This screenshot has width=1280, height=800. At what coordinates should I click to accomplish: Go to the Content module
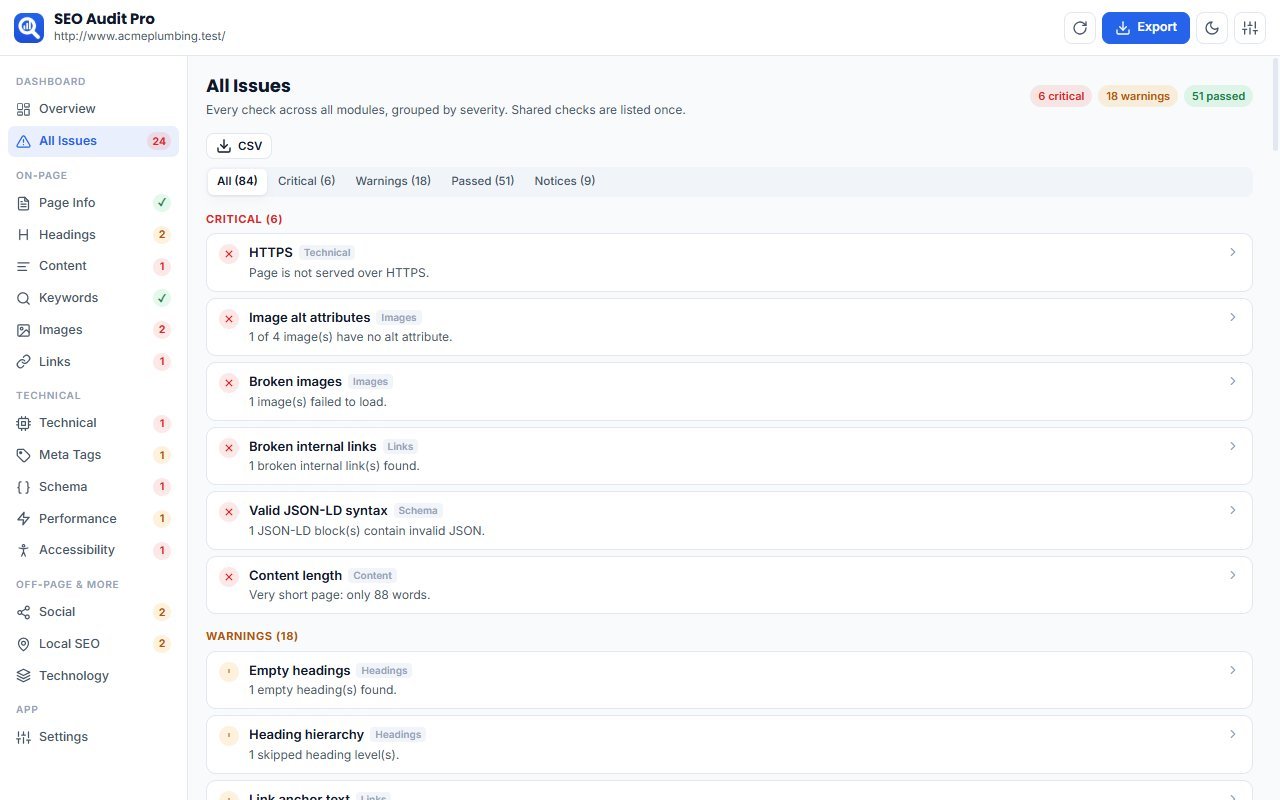[93, 266]
